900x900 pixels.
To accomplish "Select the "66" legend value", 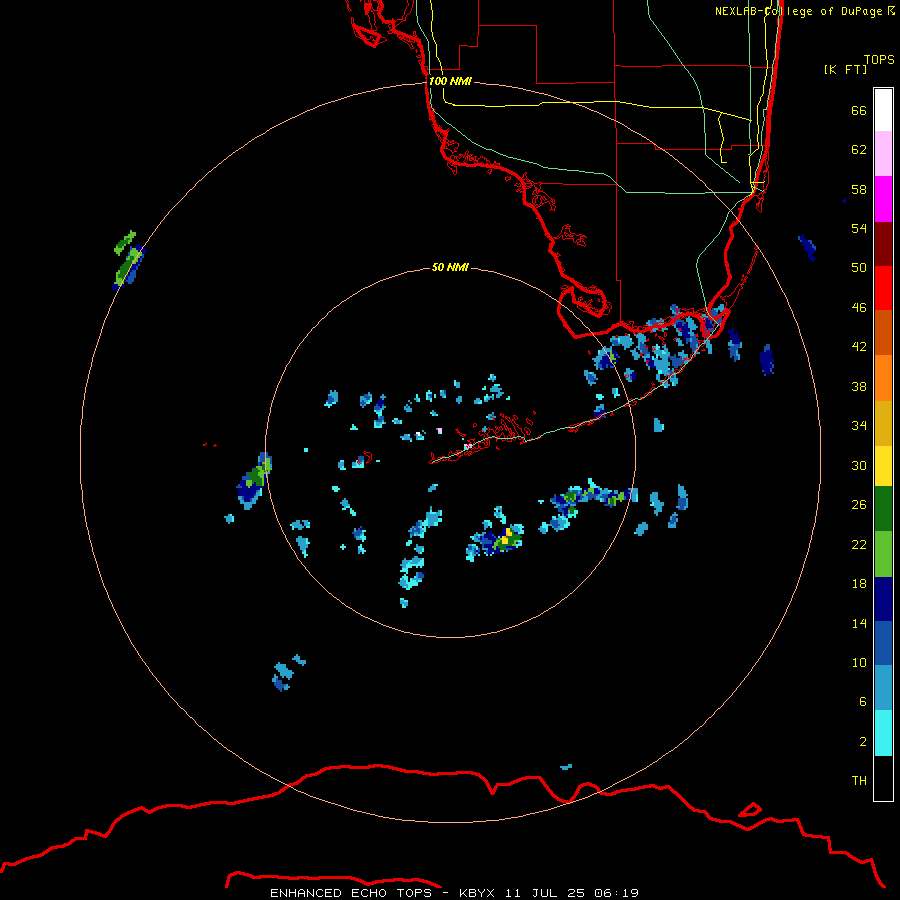I will click(x=859, y=110).
